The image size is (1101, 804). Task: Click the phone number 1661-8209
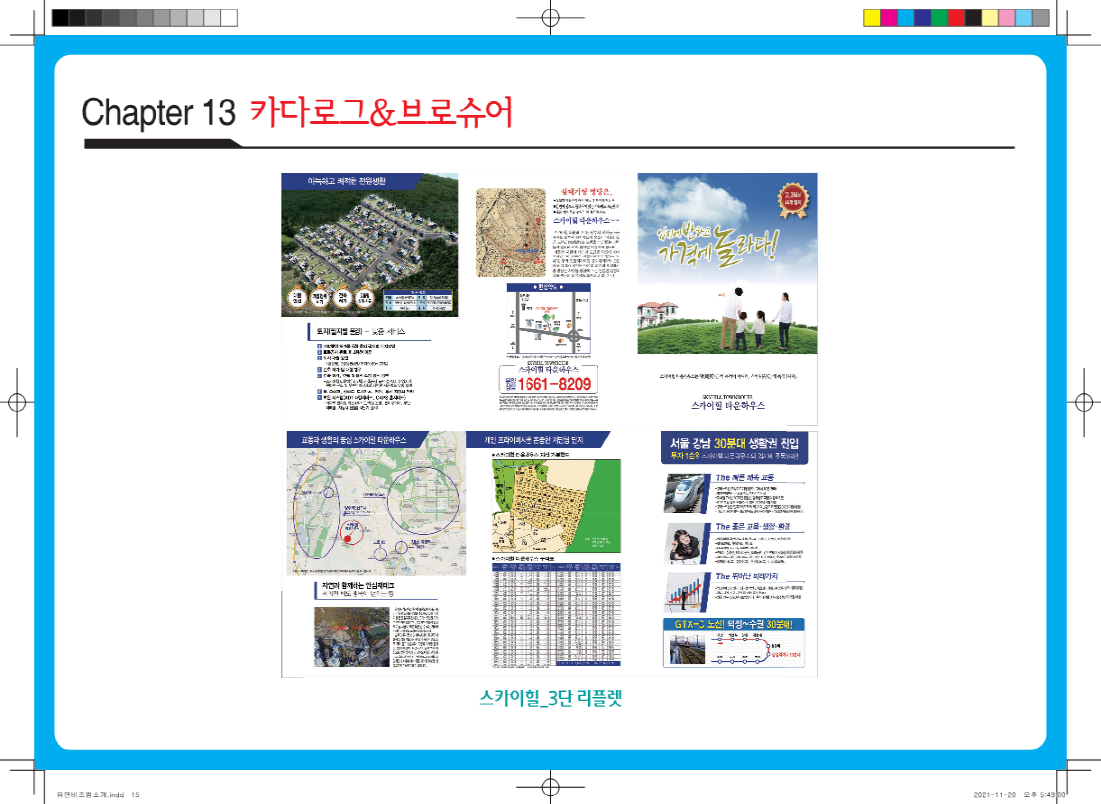click(554, 384)
